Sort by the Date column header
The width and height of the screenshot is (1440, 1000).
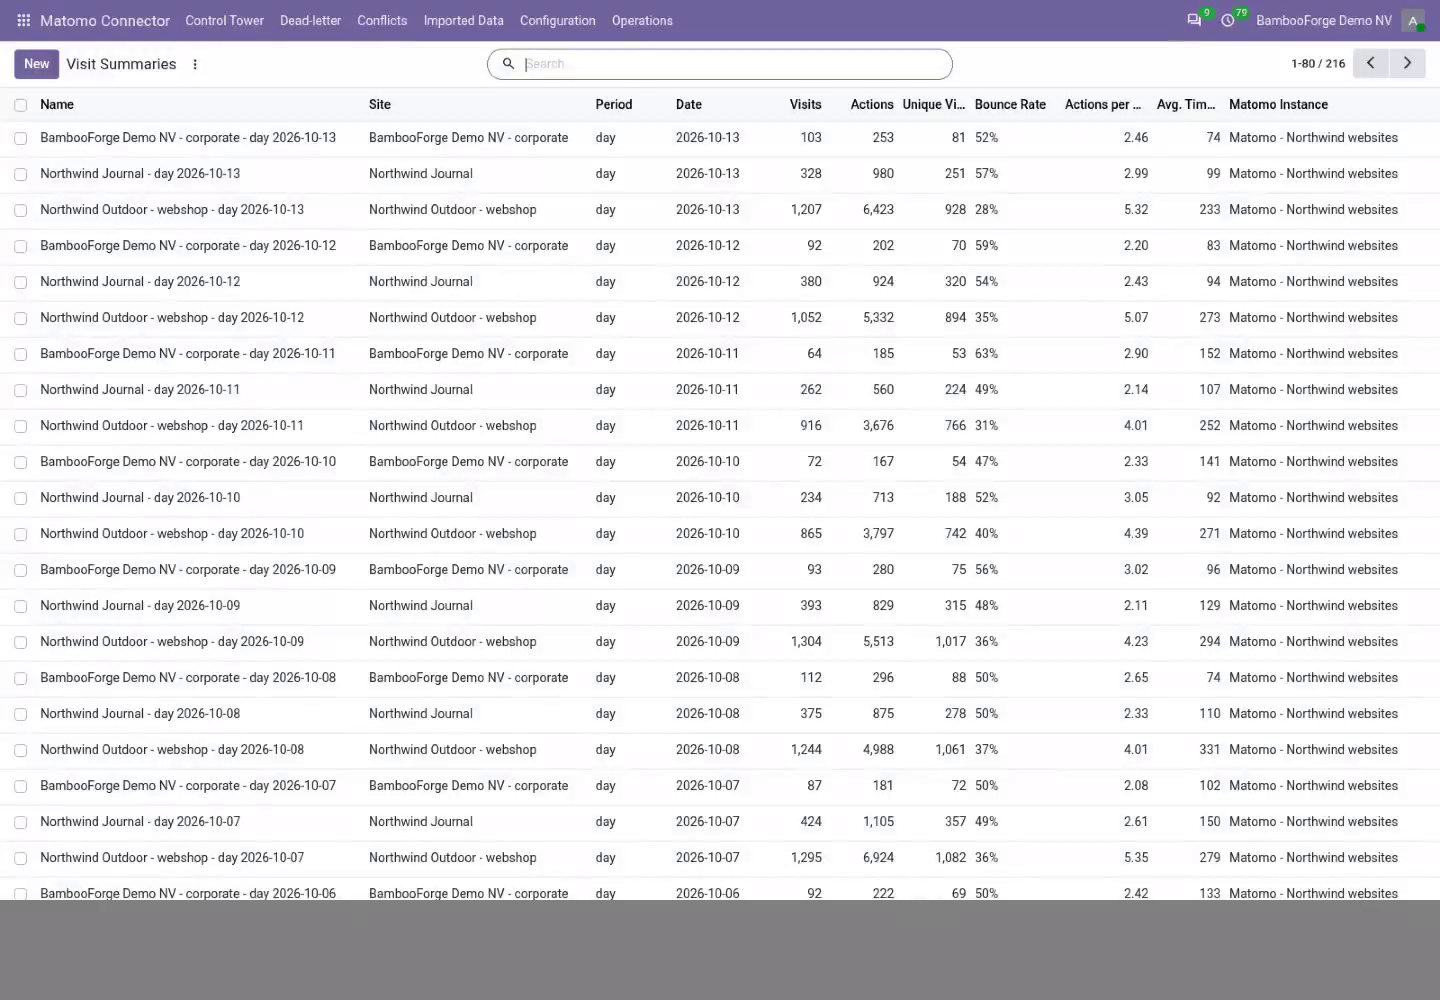point(689,104)
